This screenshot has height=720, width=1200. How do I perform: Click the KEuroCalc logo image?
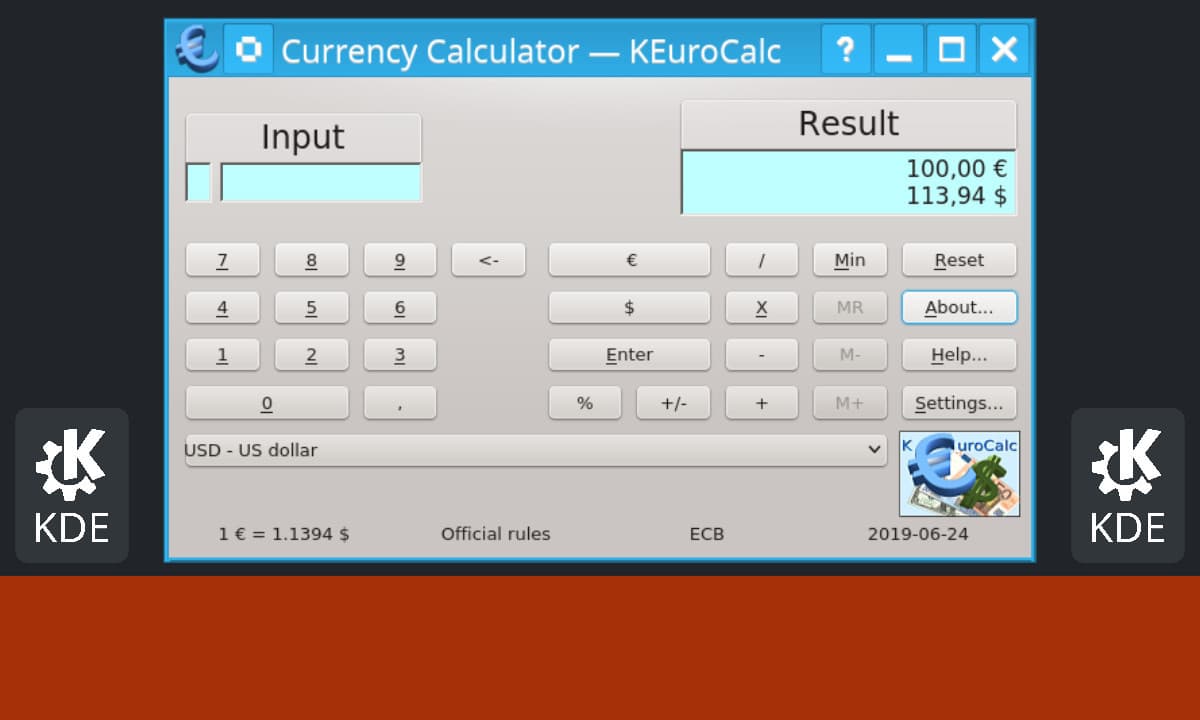(959, 473)
